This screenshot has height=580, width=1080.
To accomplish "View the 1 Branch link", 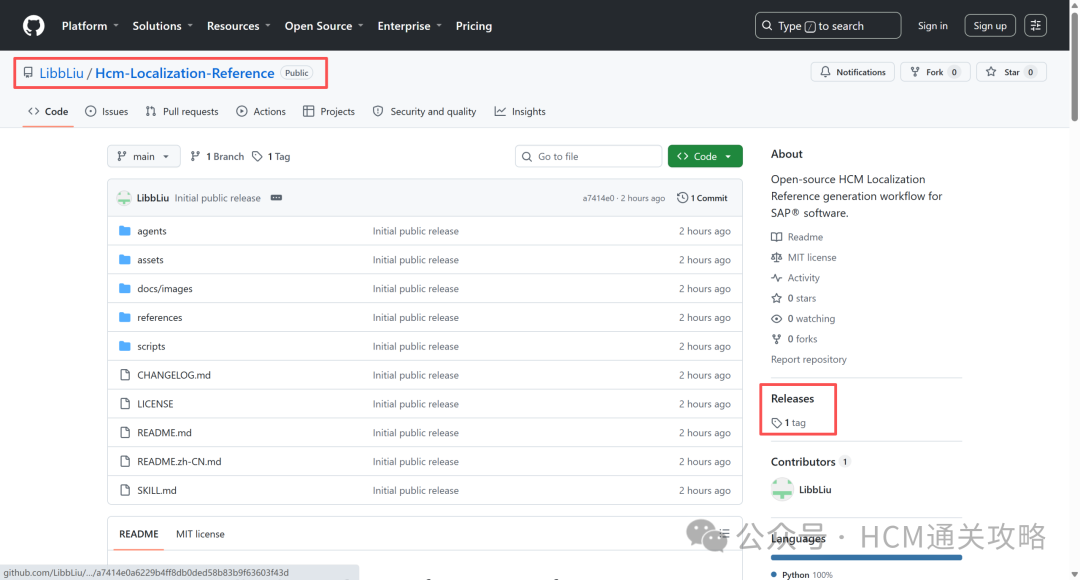I will pos(217,156).
